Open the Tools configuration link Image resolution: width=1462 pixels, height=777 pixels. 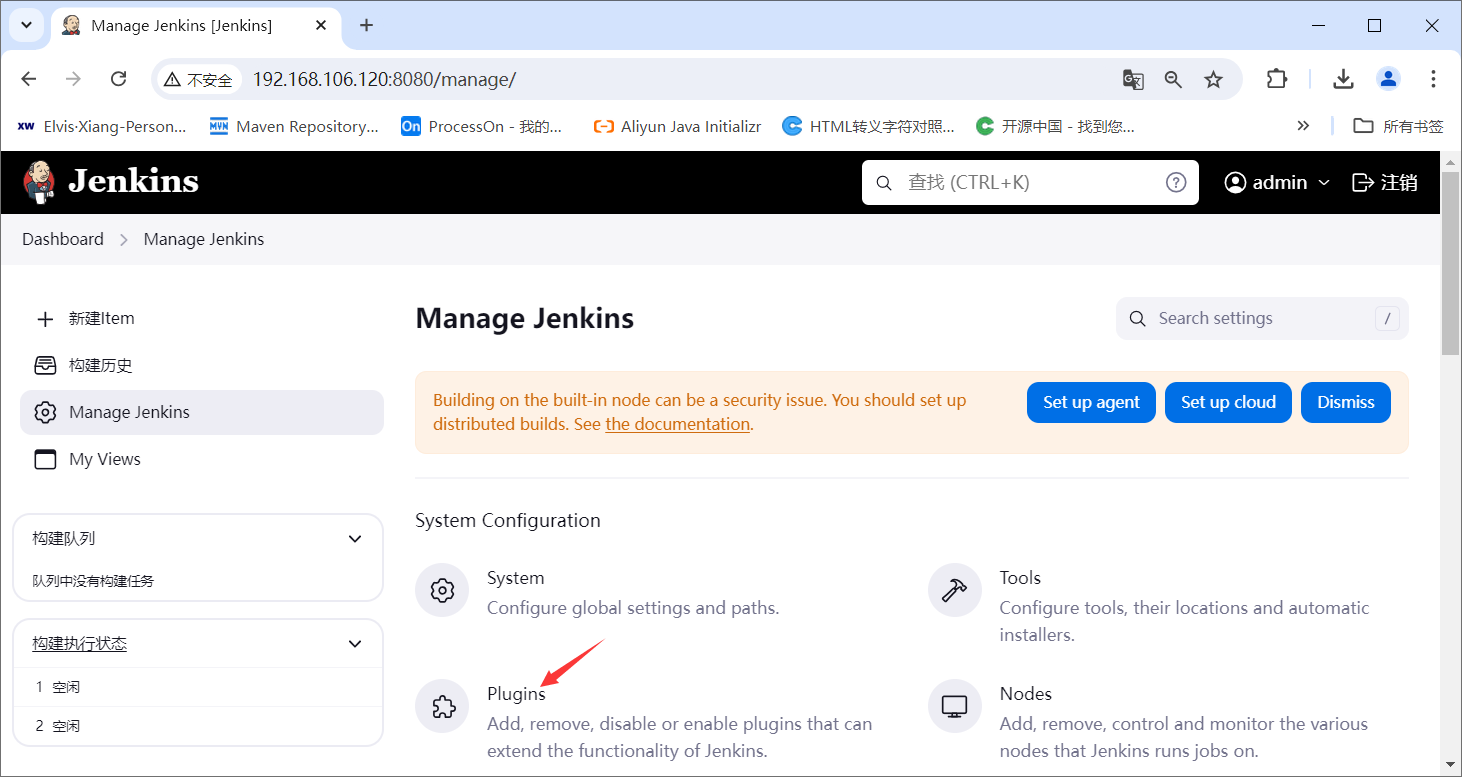pos(1020,578)
